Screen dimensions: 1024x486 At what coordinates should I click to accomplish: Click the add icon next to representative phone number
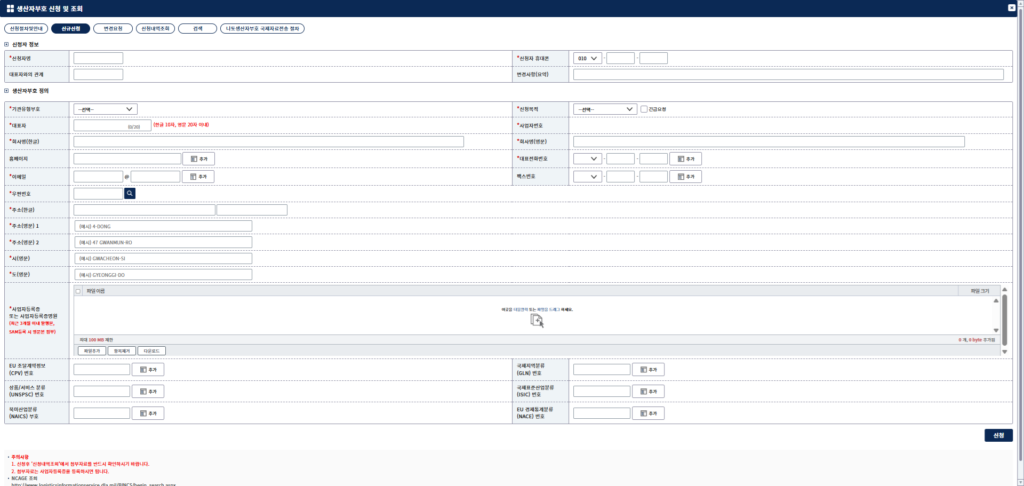tap(686, 159)
